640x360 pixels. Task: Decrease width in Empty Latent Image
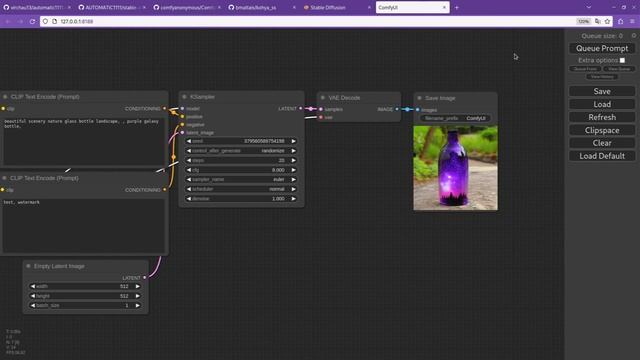point(33,287)
